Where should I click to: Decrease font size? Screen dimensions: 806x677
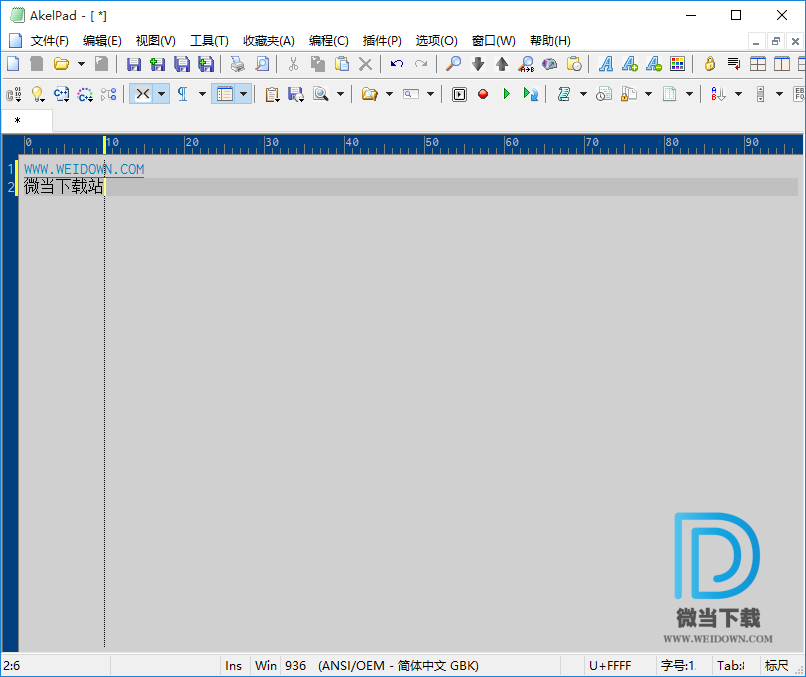point(654,64)
